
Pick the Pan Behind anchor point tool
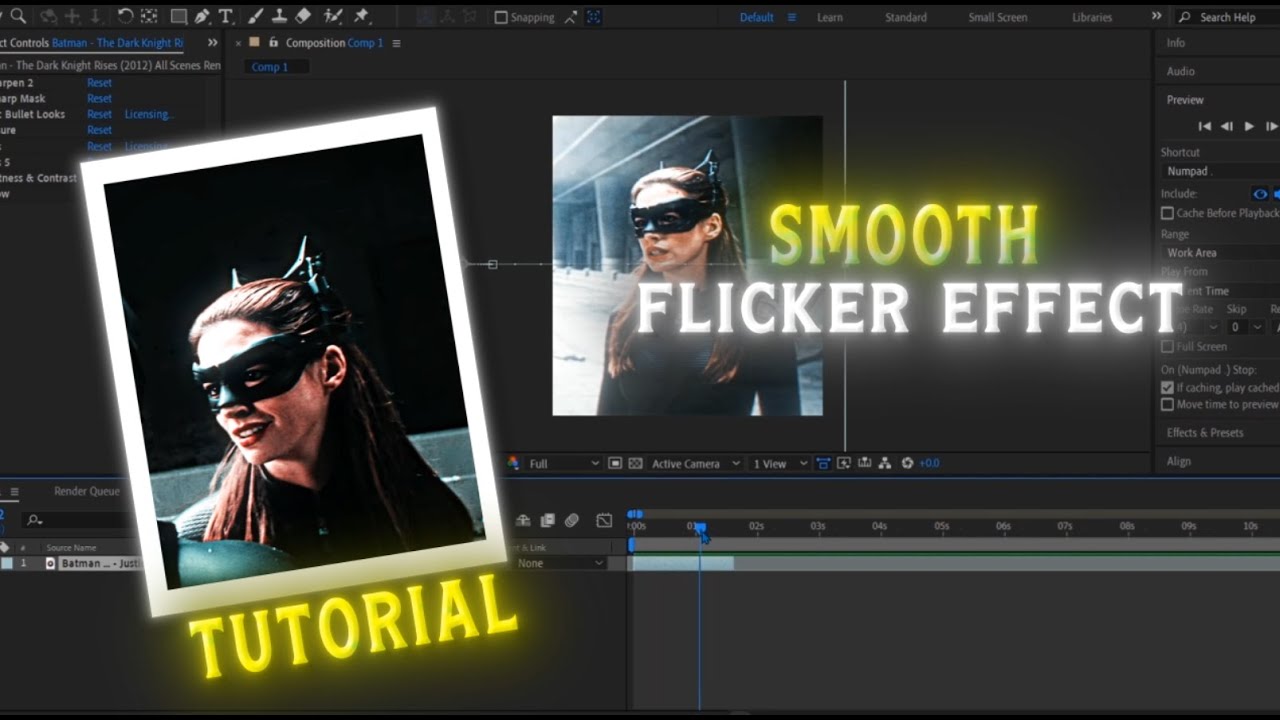click(x=149, y=16)
